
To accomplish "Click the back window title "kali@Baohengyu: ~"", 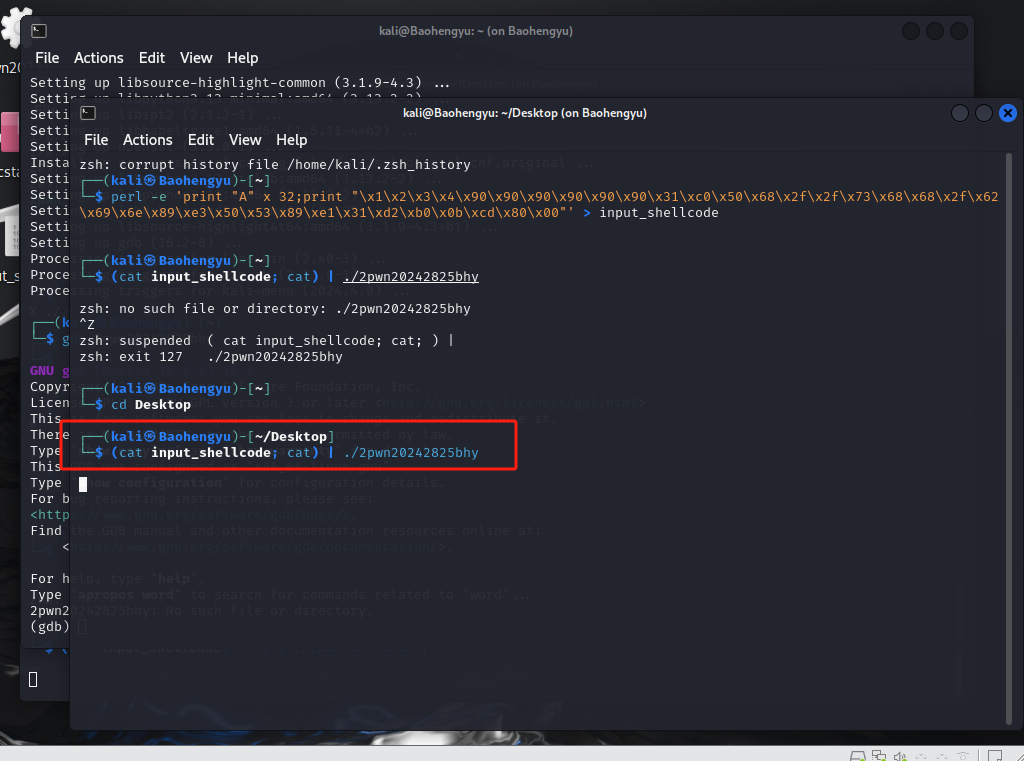I will pos(475,31).
